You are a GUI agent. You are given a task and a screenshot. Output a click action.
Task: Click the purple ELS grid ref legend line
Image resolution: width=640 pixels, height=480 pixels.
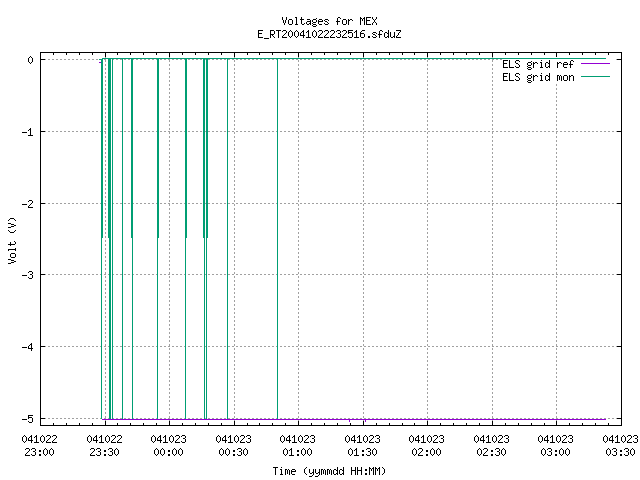(x=595, y=64)
